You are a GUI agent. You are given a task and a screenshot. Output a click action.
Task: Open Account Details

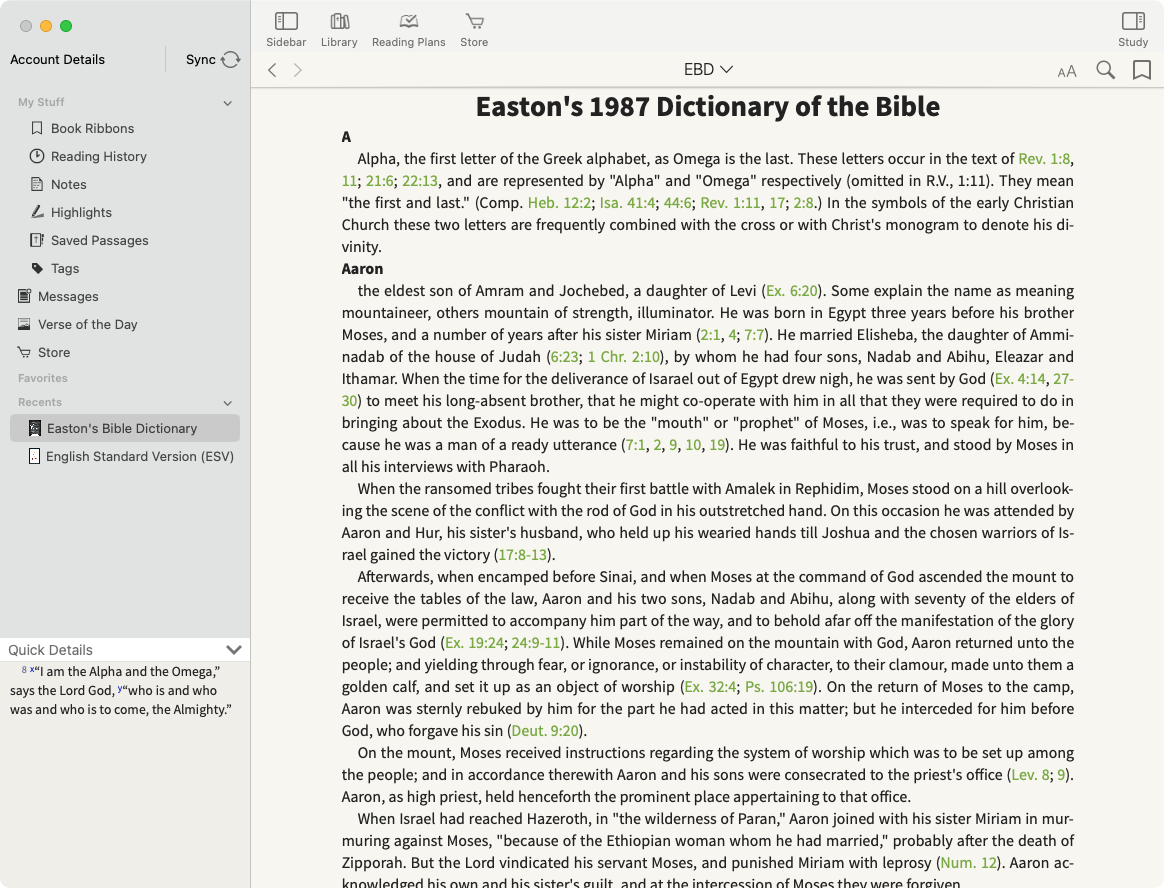(x=57, y=59)
